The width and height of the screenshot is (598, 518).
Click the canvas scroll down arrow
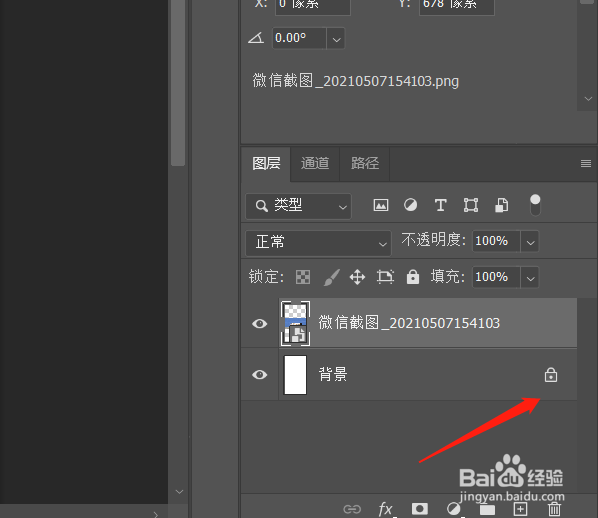click(x=179, y=492)
